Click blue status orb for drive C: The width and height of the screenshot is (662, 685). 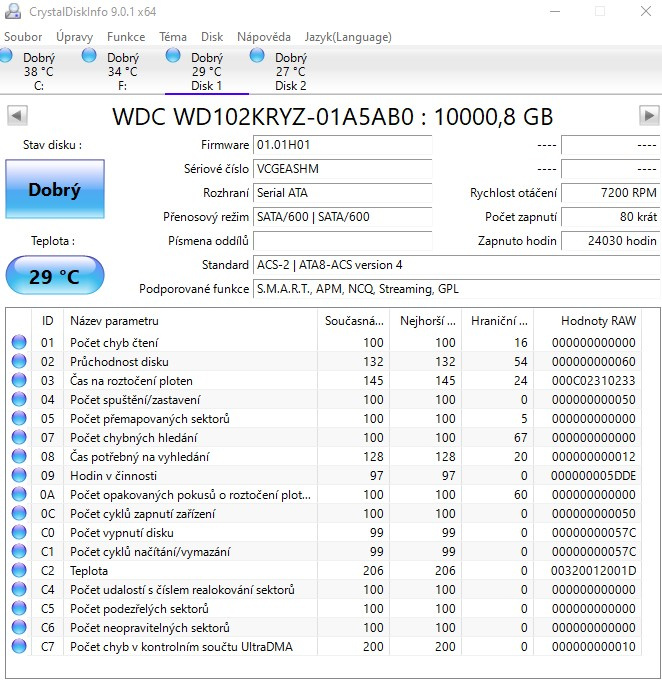point(6,55)
